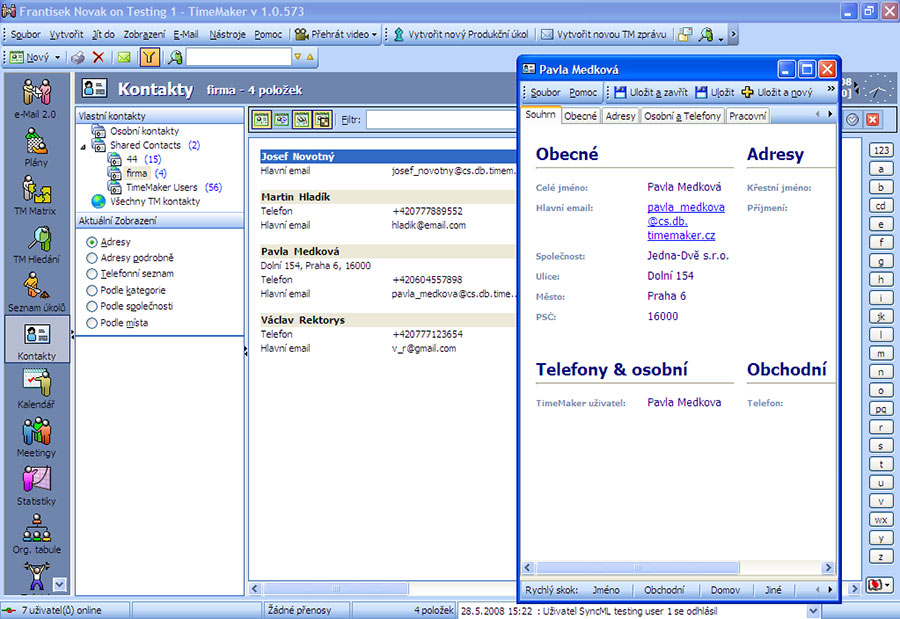Choose the Podle společnosti view

92,306
